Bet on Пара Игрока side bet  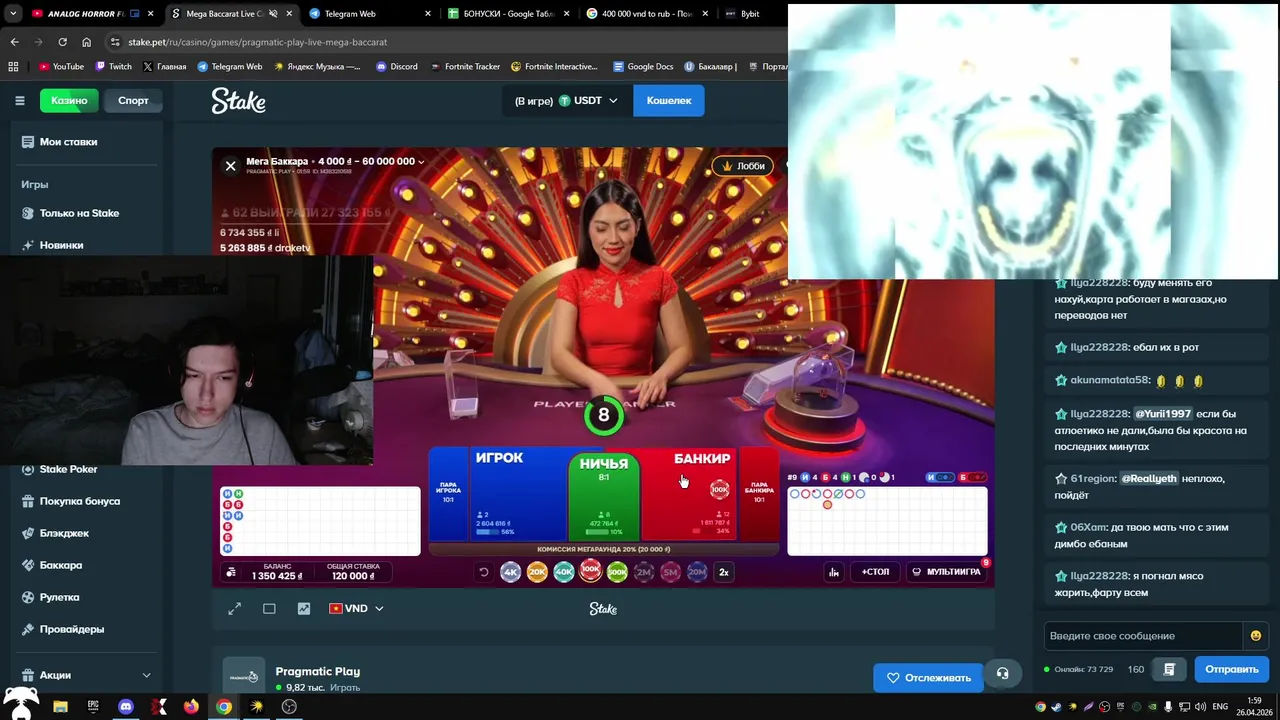448,494
